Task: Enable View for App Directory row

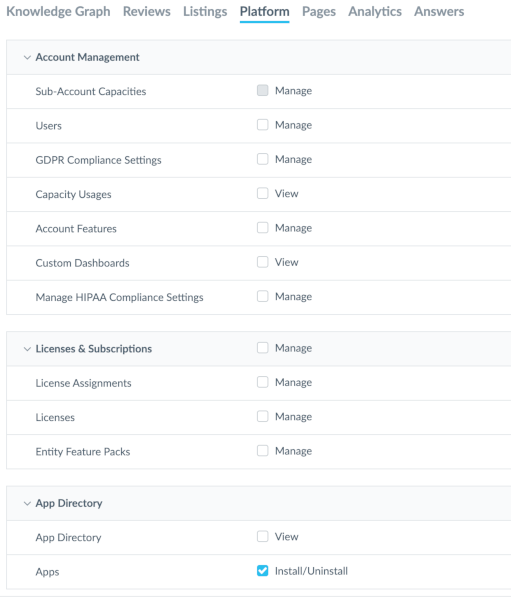Action: 262,537
